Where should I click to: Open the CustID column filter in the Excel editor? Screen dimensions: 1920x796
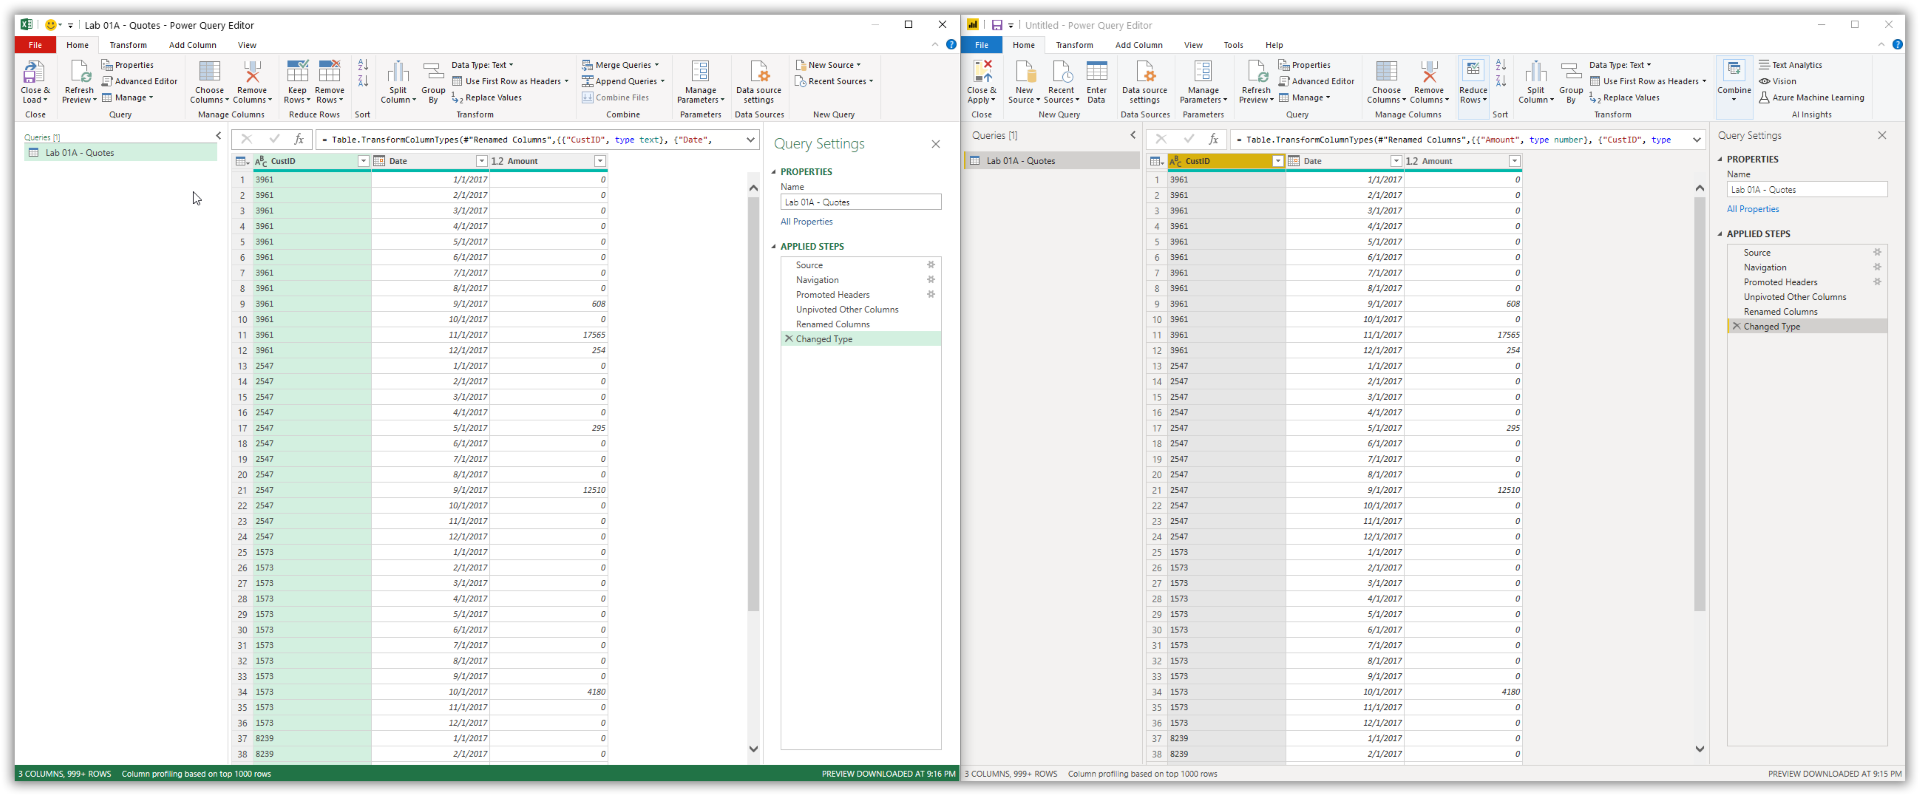[363, 161]
